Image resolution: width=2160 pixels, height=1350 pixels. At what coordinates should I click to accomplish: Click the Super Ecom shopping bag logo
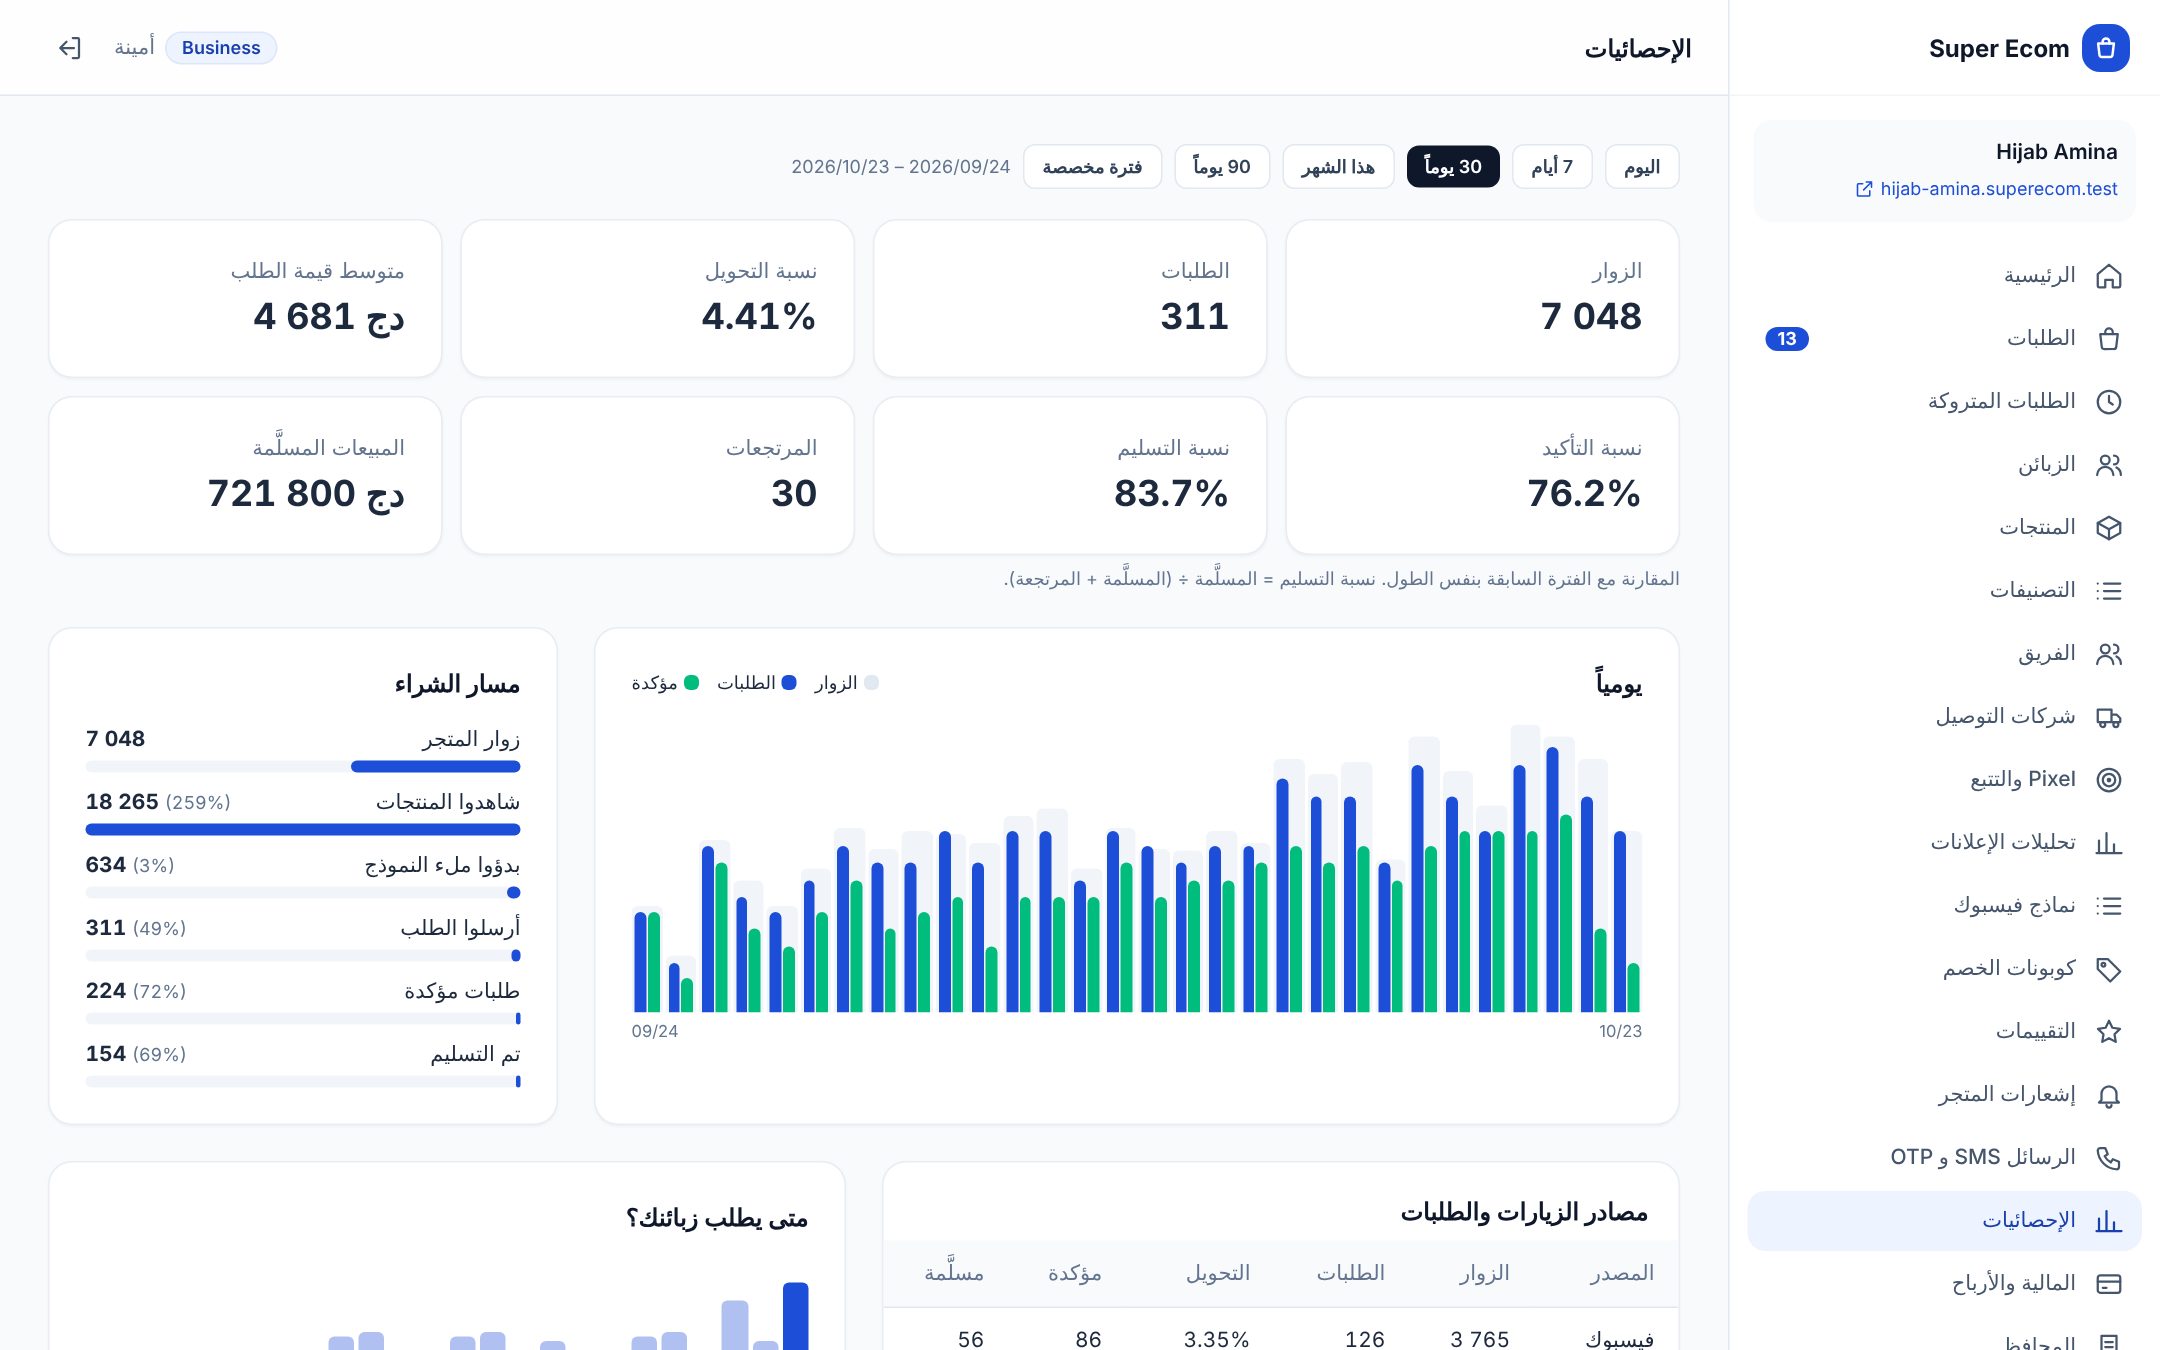pyautogui.click(x=2105, y=48)
